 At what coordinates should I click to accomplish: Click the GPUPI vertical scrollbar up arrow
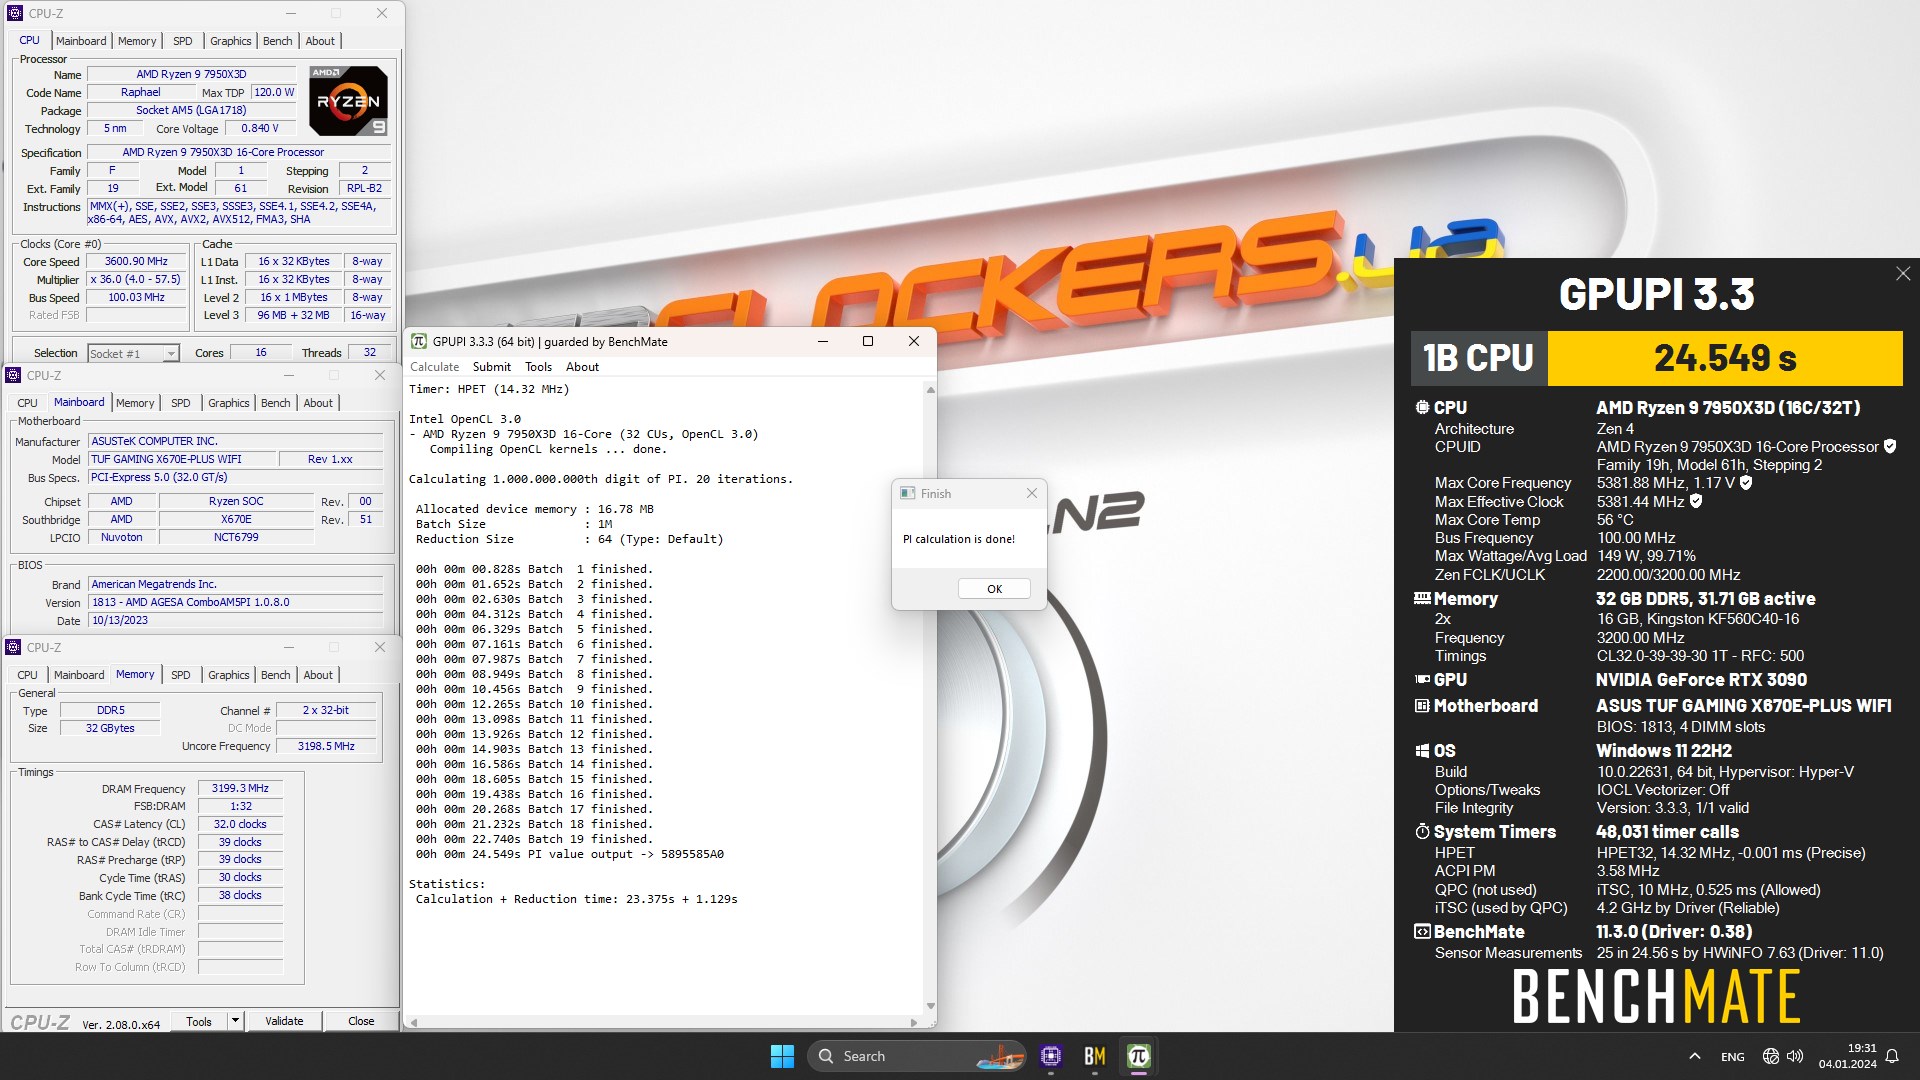[930, 390]
